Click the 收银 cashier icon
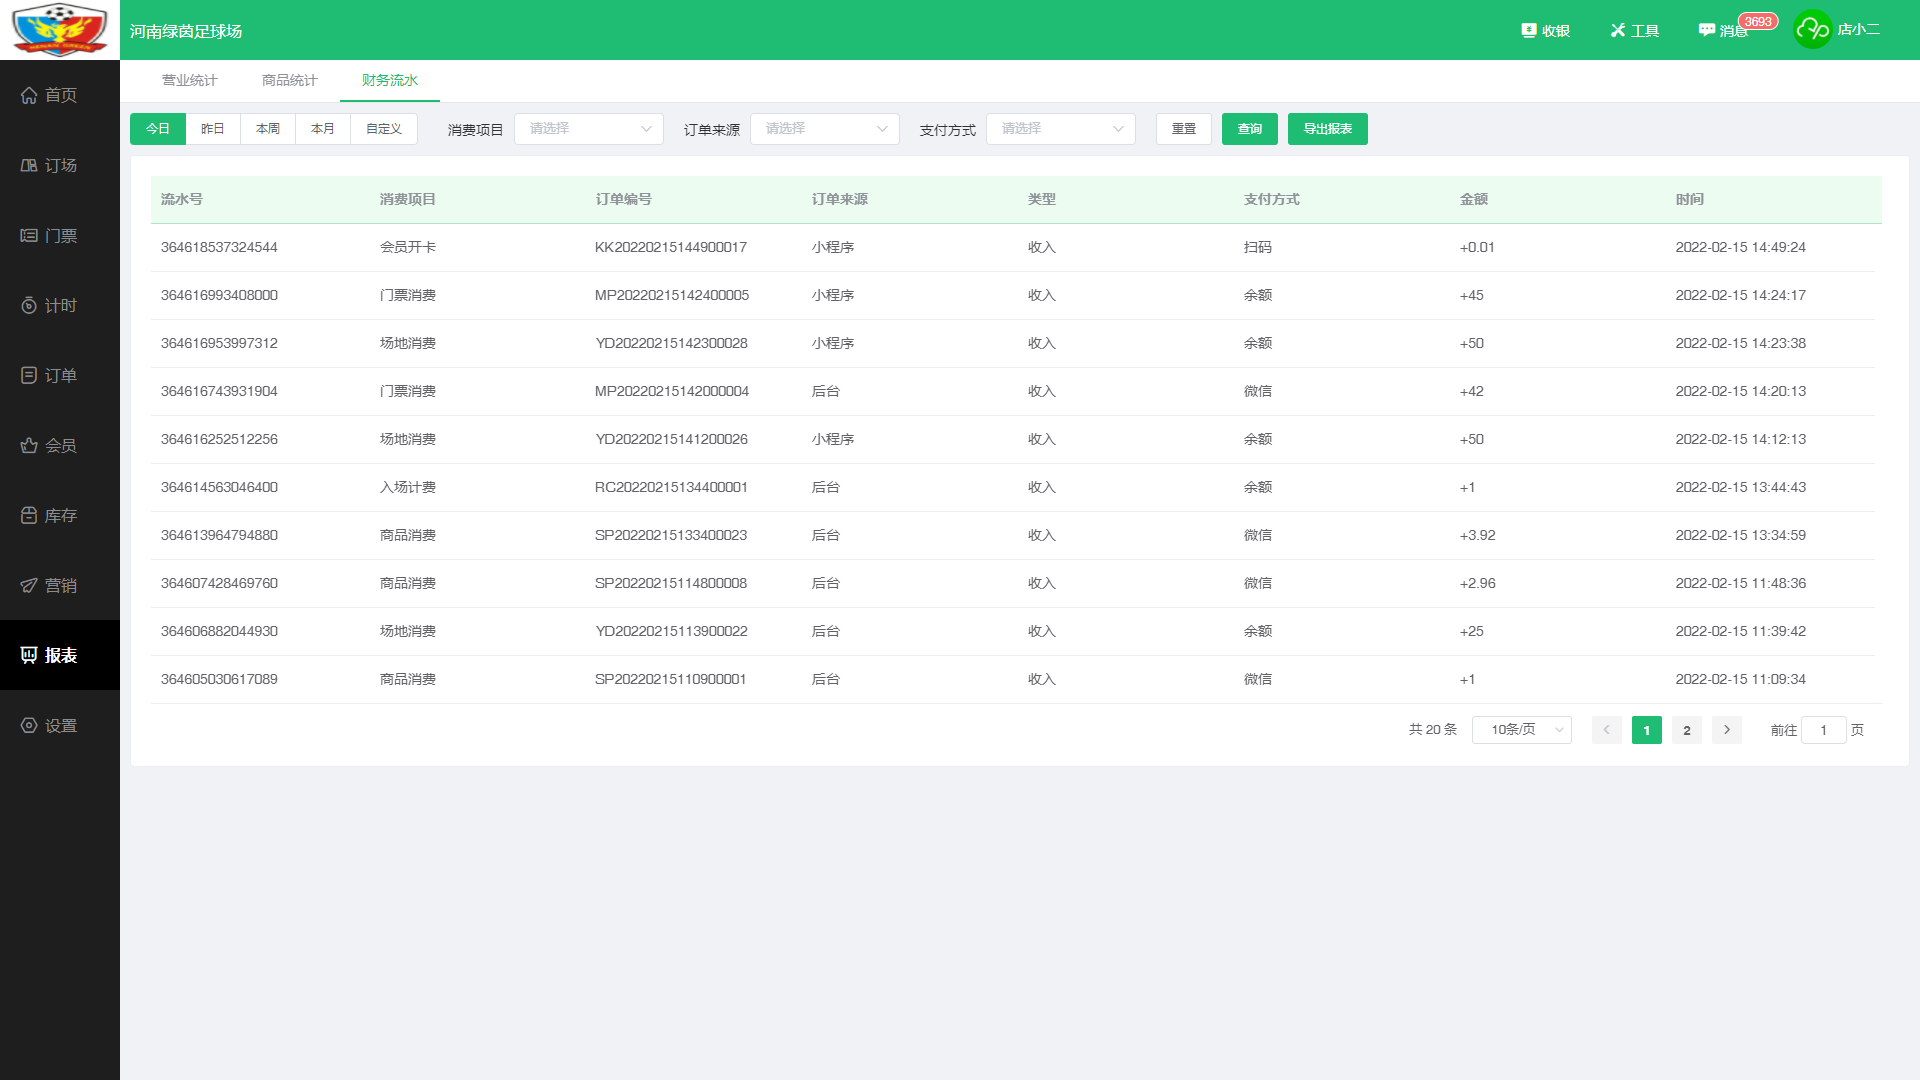The image size is (1920, 1080). pyautogui.click(x=1528, y=31)
